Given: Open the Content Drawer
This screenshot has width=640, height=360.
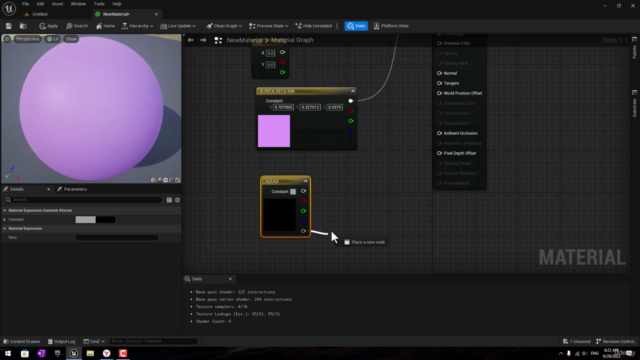Looking at the screenshot, I should point(22,341).
